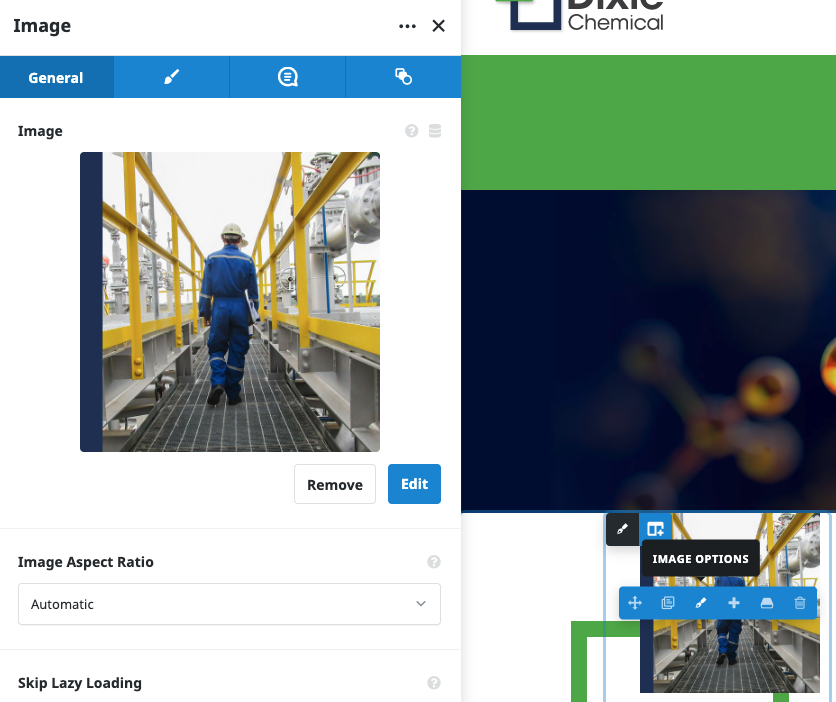836x702 pixels.
Task: Save the element using the drive icon
Action: (767, 603)
